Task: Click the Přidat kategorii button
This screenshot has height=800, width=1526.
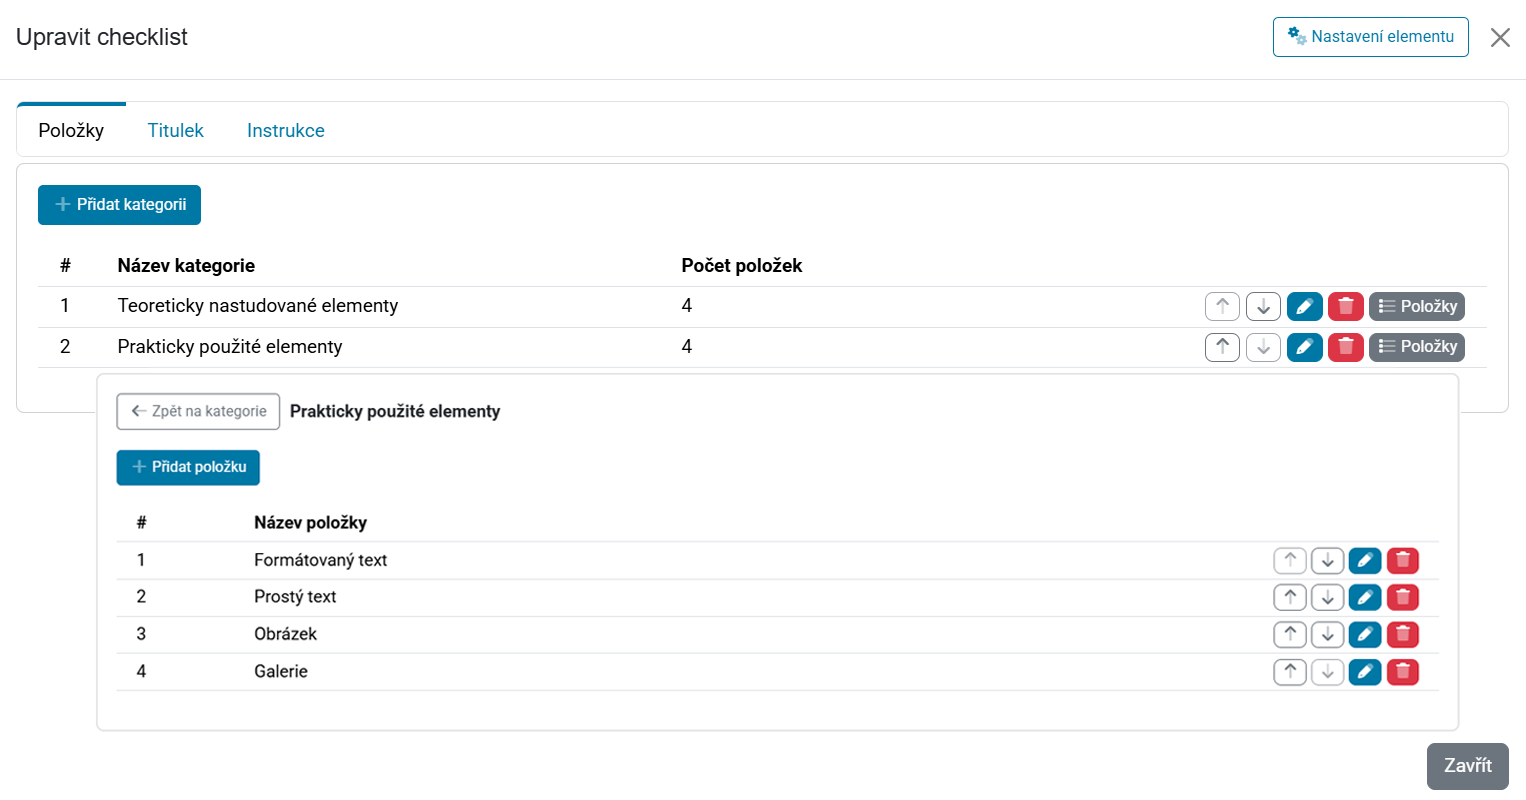Action: pos(120,204)
